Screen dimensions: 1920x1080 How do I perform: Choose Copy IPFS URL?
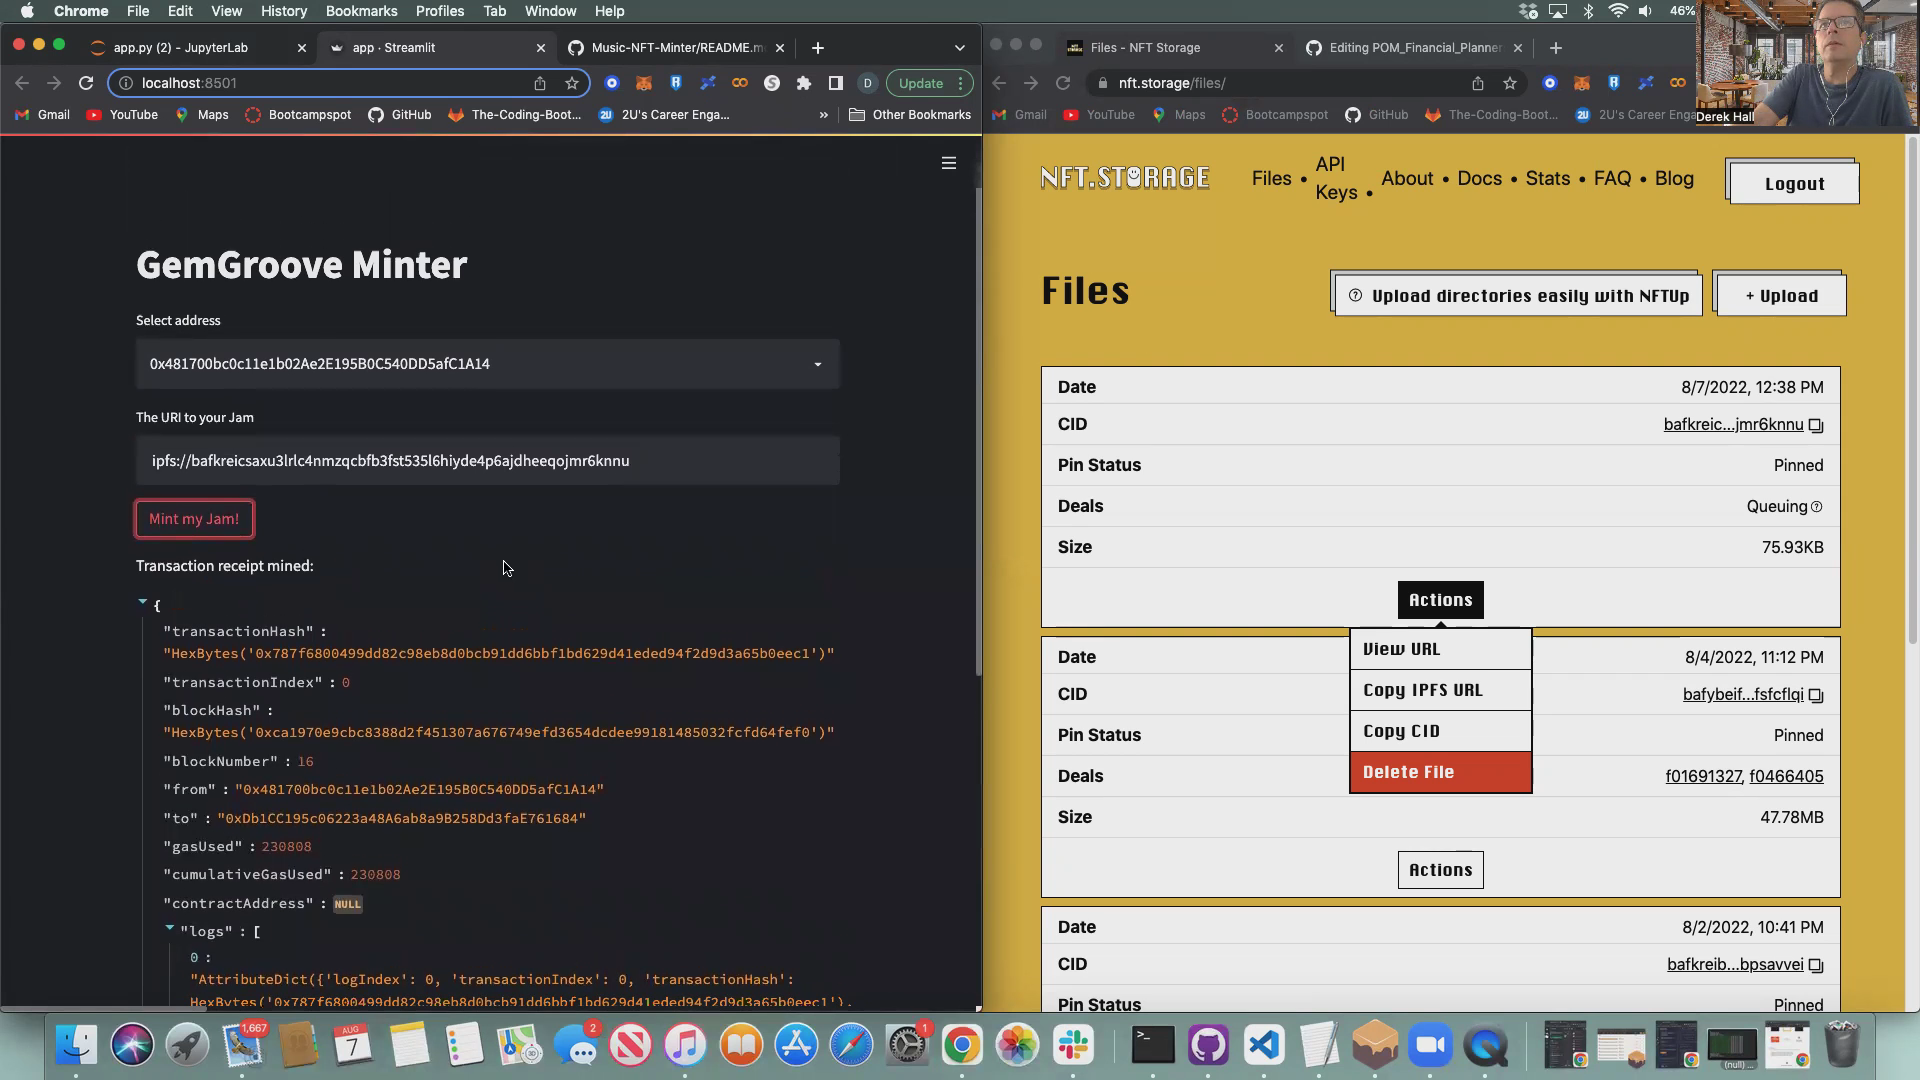click(1440, 690)
